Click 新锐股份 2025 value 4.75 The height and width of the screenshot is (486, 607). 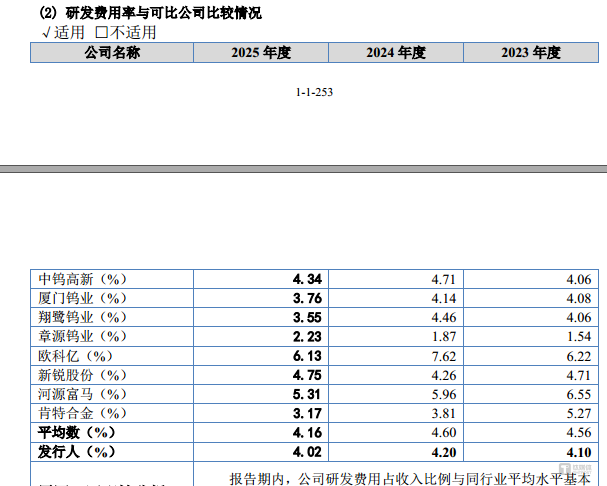tap(307, 375)
